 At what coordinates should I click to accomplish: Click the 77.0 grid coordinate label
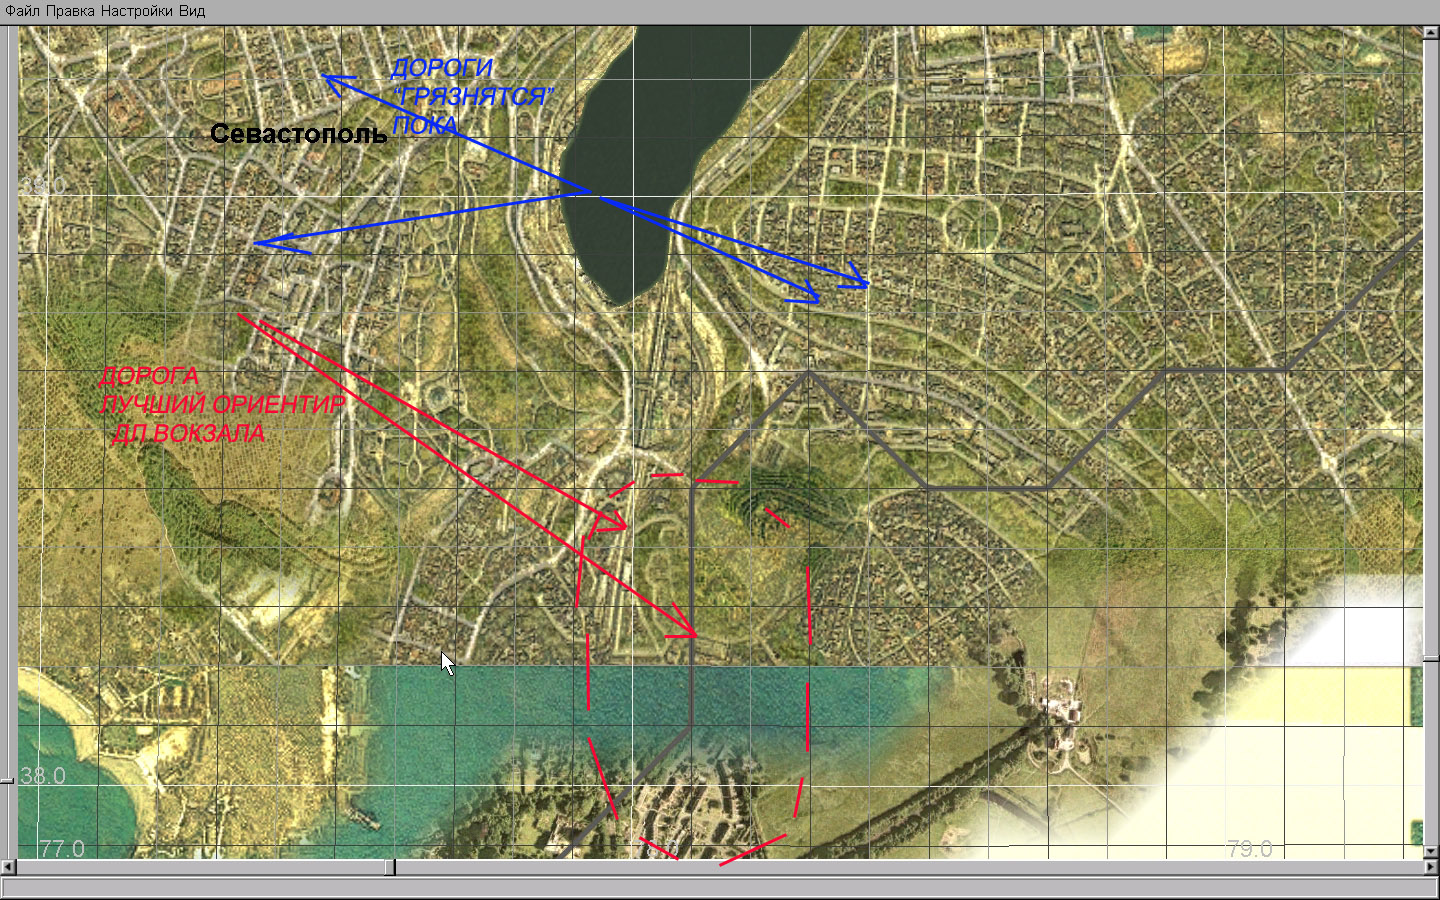pos(62,849)
